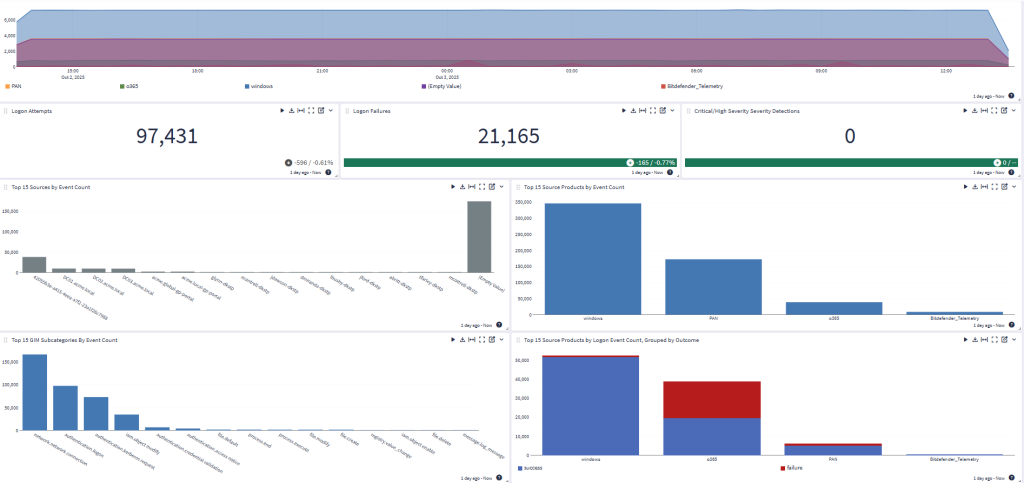Screen dimensions: 1024x483
Task: Run the Top 15 GIM Subcategories panel query
Action: tap(453, 340)
